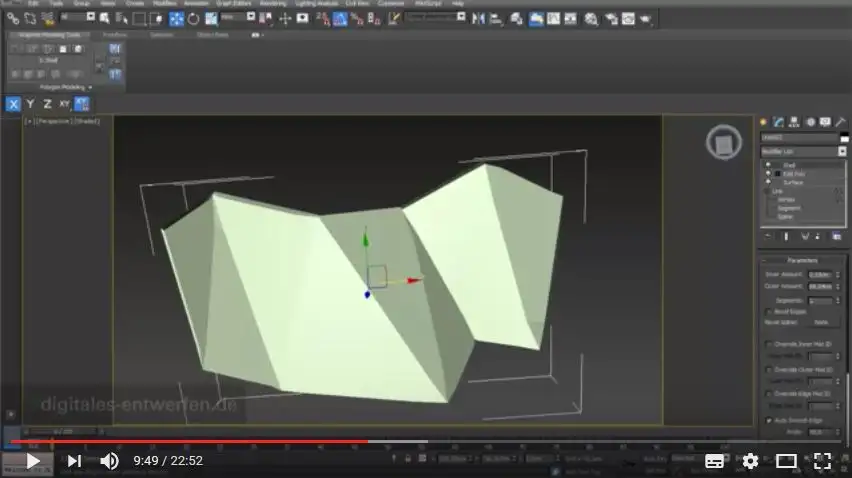The image size is (852, 478).
Task: Click the object color swatch
Action: [x=844, y=137]
